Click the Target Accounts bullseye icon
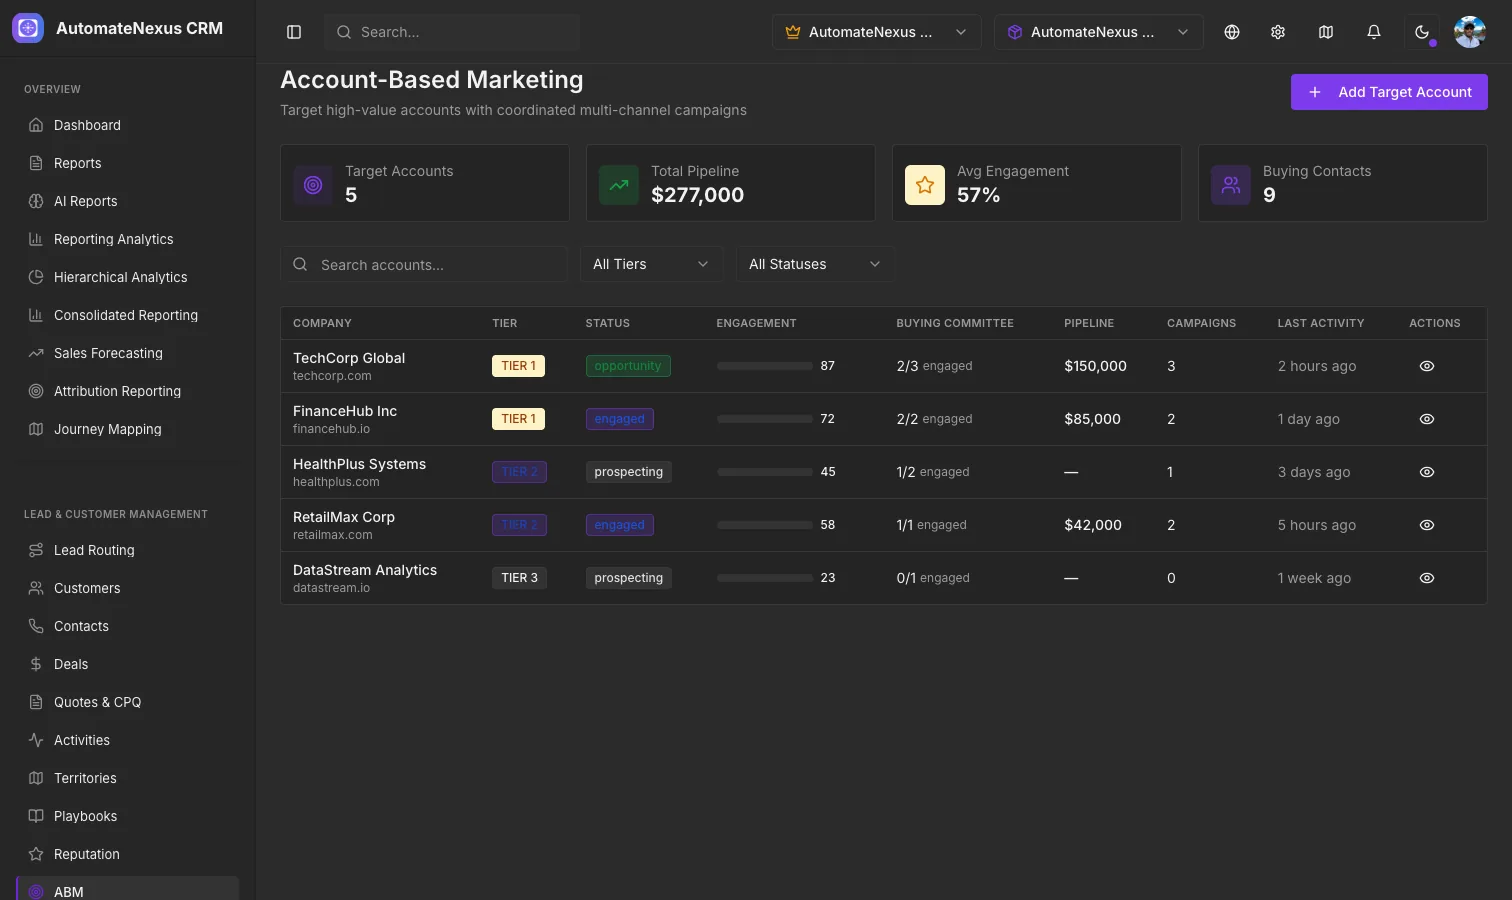The image size is (1512, 900). pyautogui.click(x=313, y=185)
